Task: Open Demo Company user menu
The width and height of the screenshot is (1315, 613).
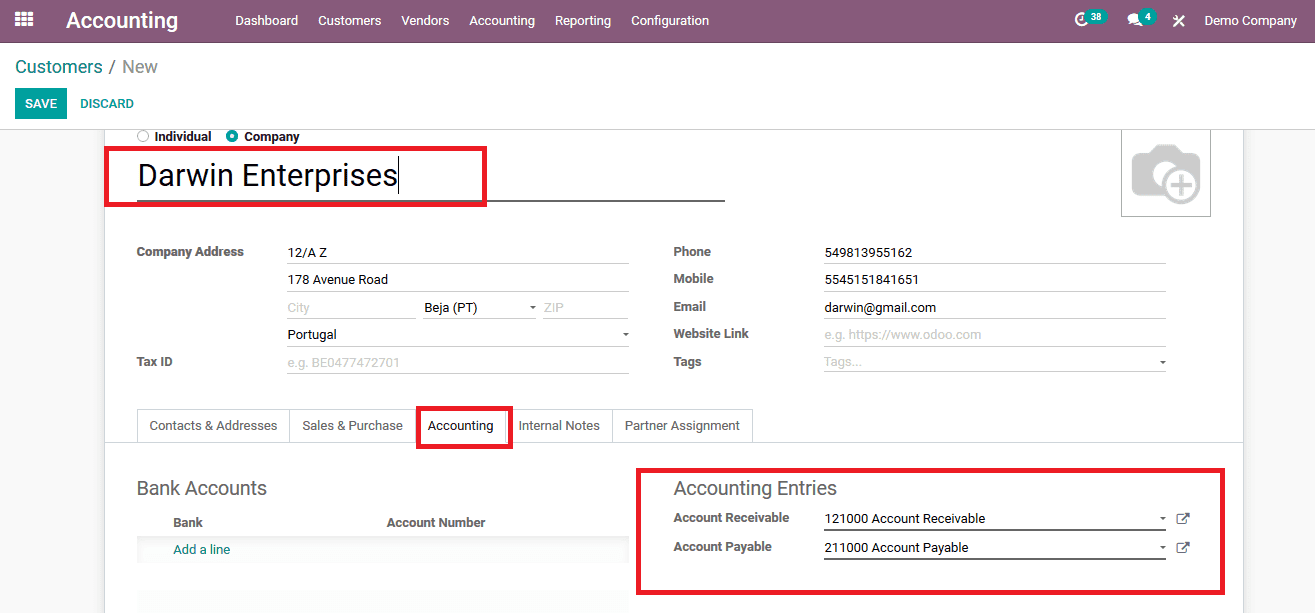Action: click(x=1250, y=20)
